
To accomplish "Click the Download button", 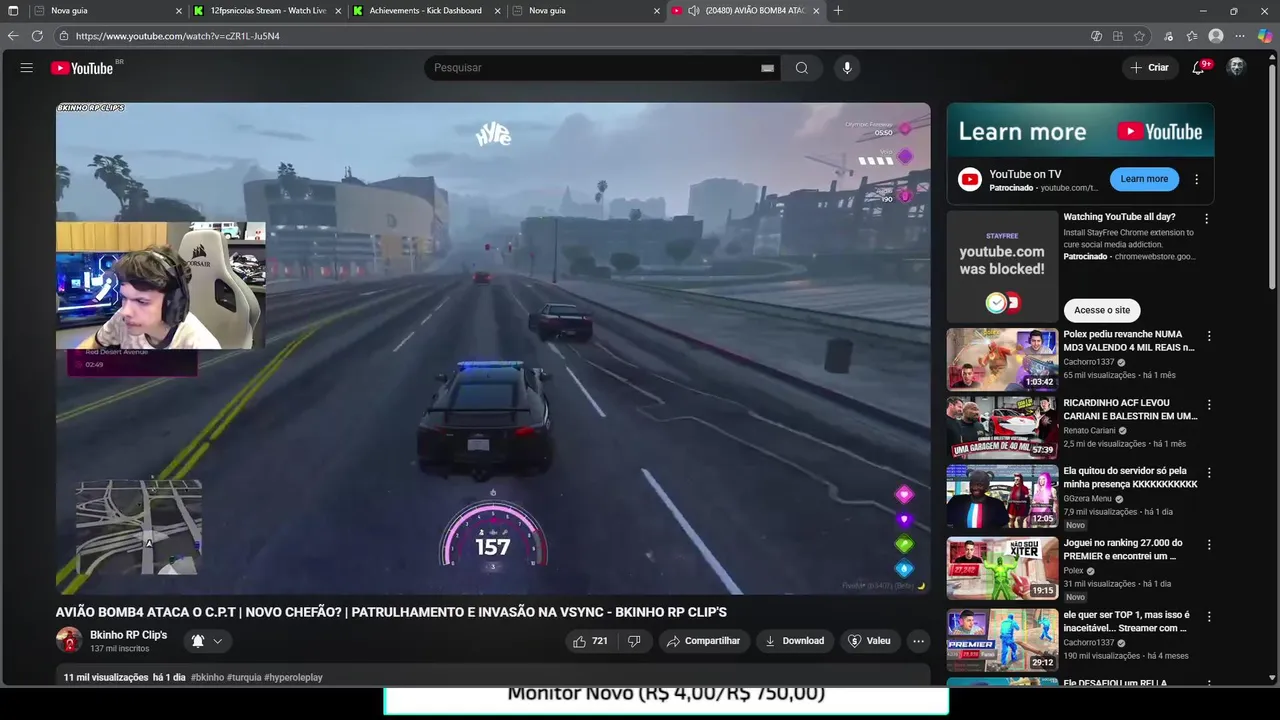I will [x=795, y=641].
